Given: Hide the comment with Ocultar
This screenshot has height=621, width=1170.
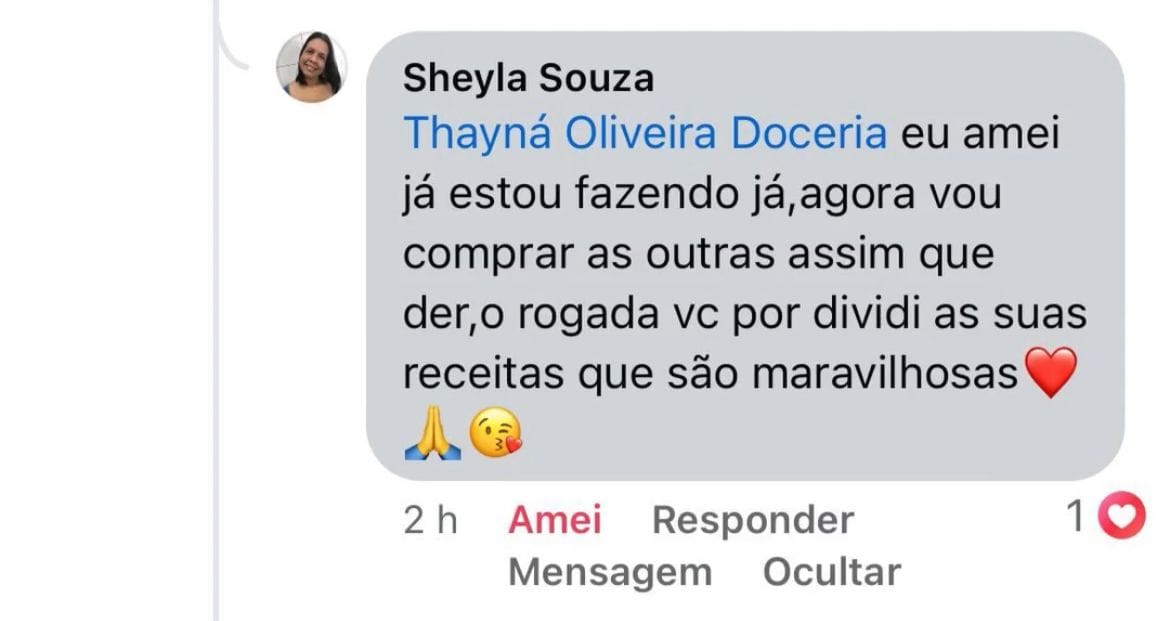Looking at the screenshot, I should click(x=832, y=572).
